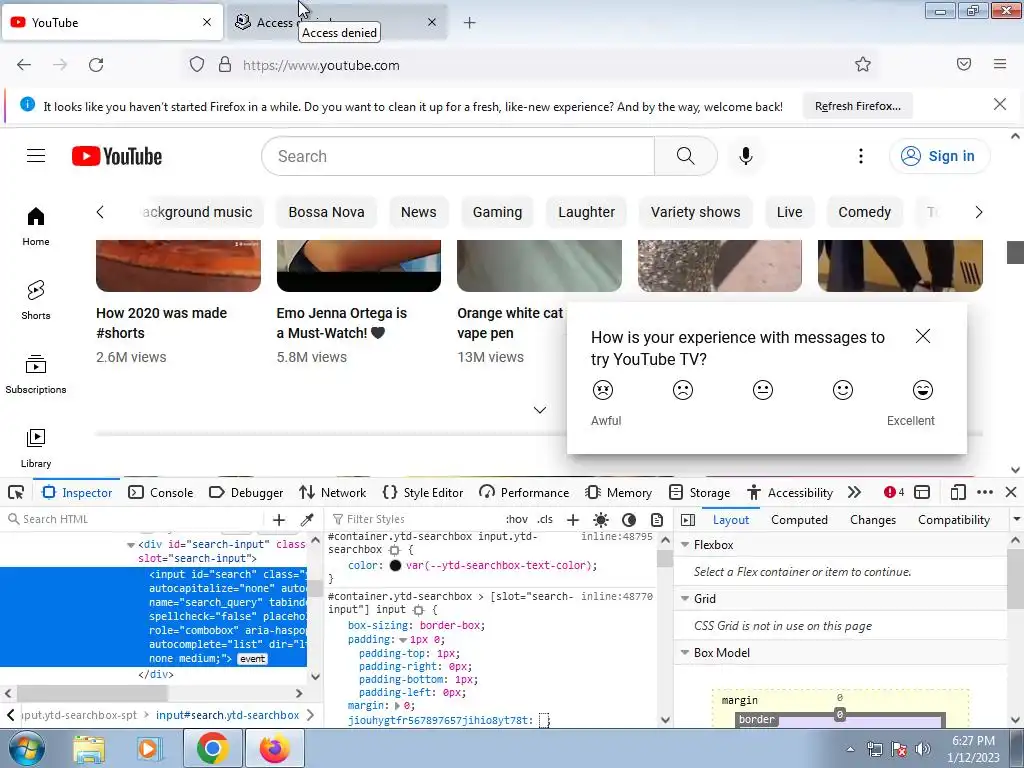Click the Refresh Firefox button
The image size is (1024, 768).
click(857, 106)
